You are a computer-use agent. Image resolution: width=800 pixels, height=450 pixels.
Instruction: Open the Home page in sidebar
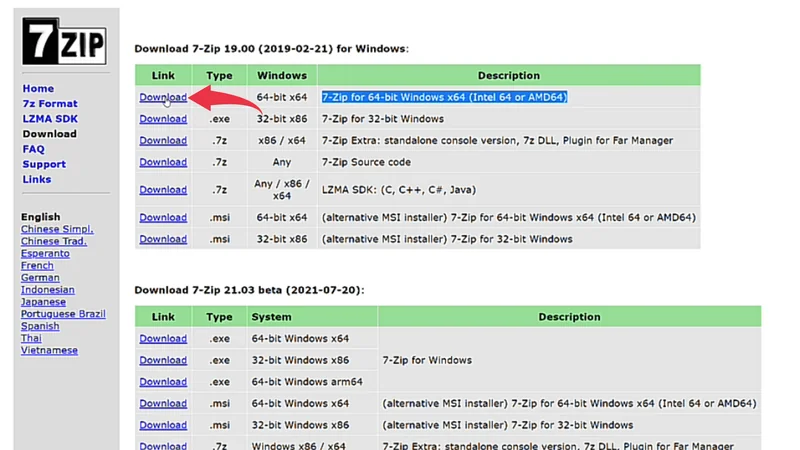point(38,89)
